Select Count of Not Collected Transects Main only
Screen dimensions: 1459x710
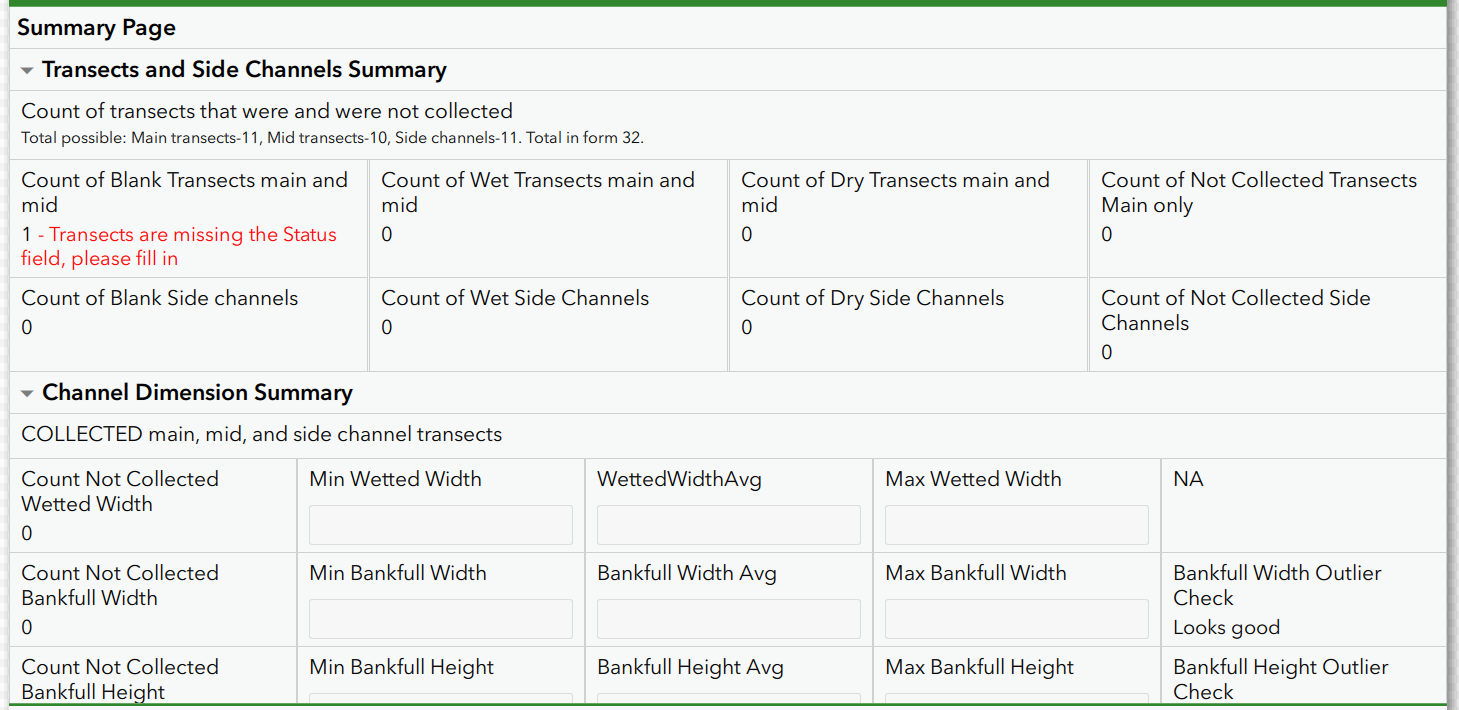(1258, 192)
